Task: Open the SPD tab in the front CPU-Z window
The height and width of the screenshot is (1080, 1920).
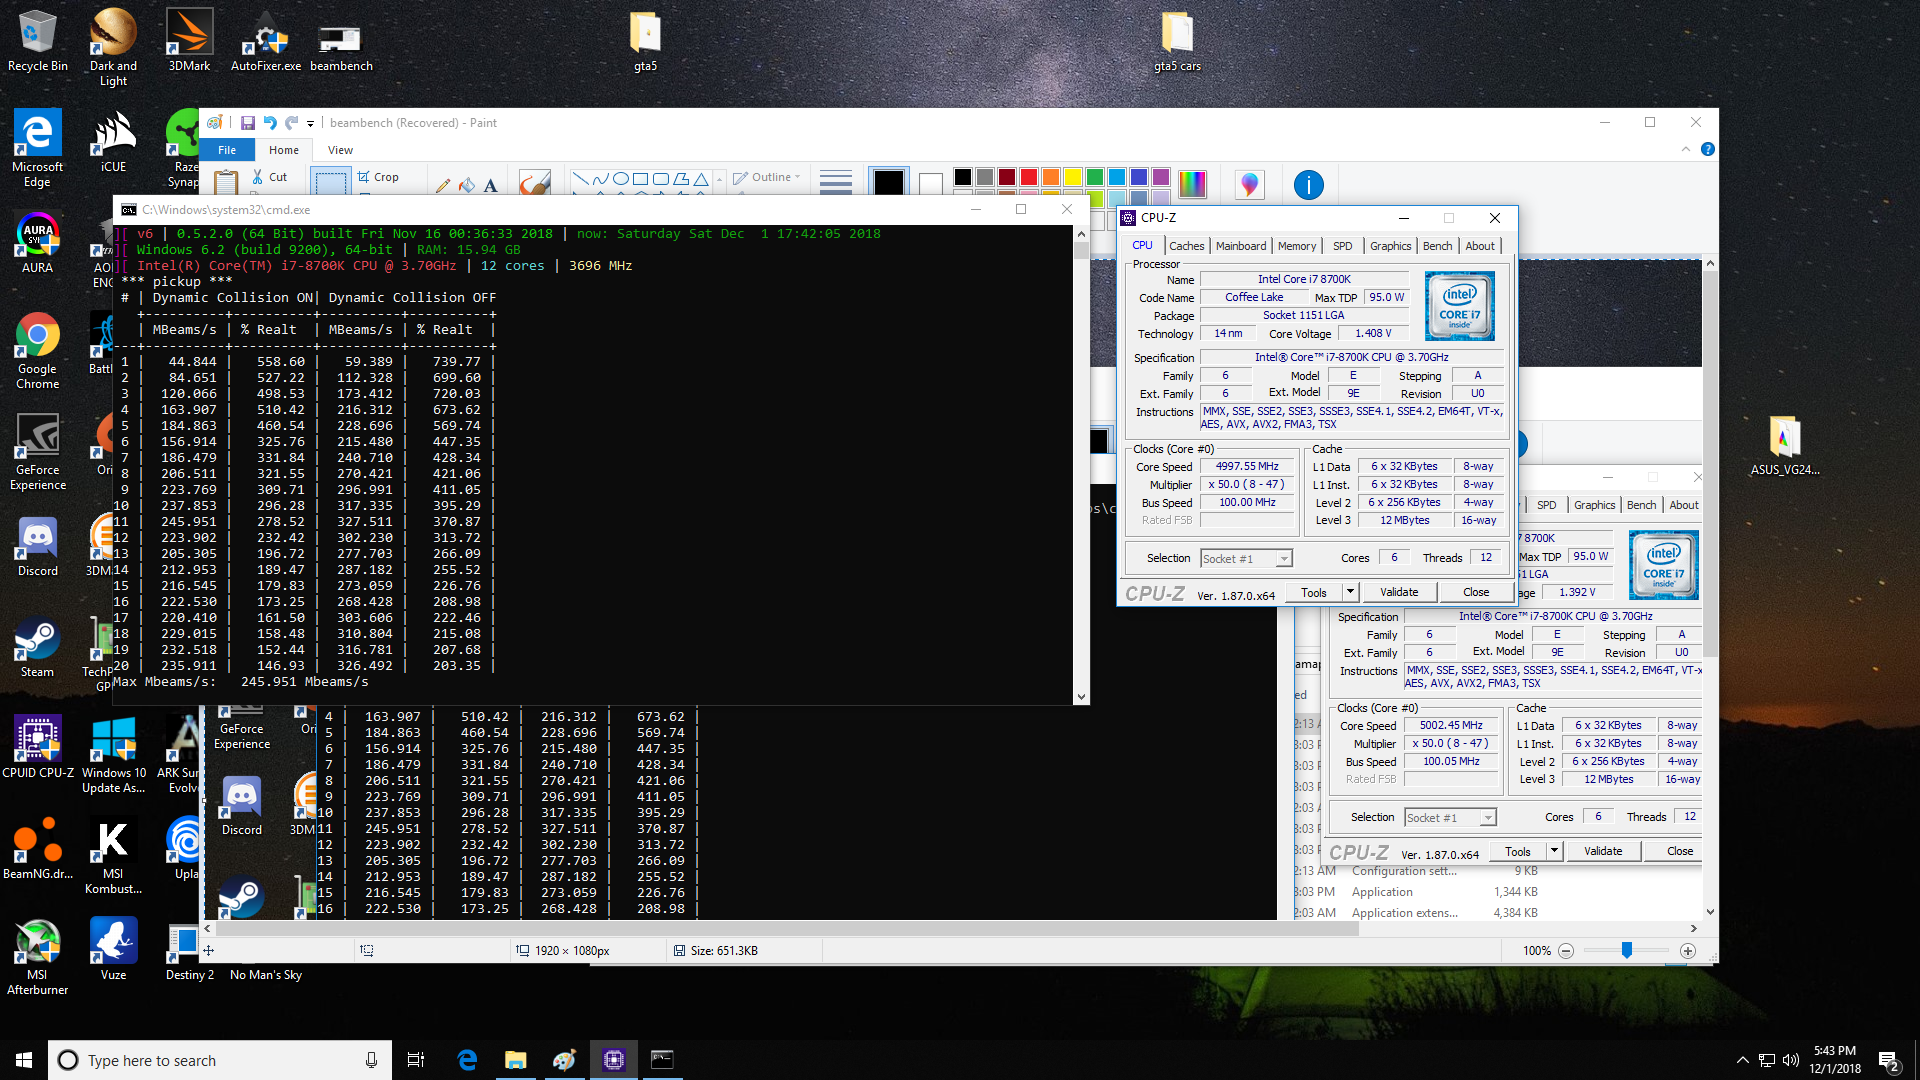Action: point(1343,246)
